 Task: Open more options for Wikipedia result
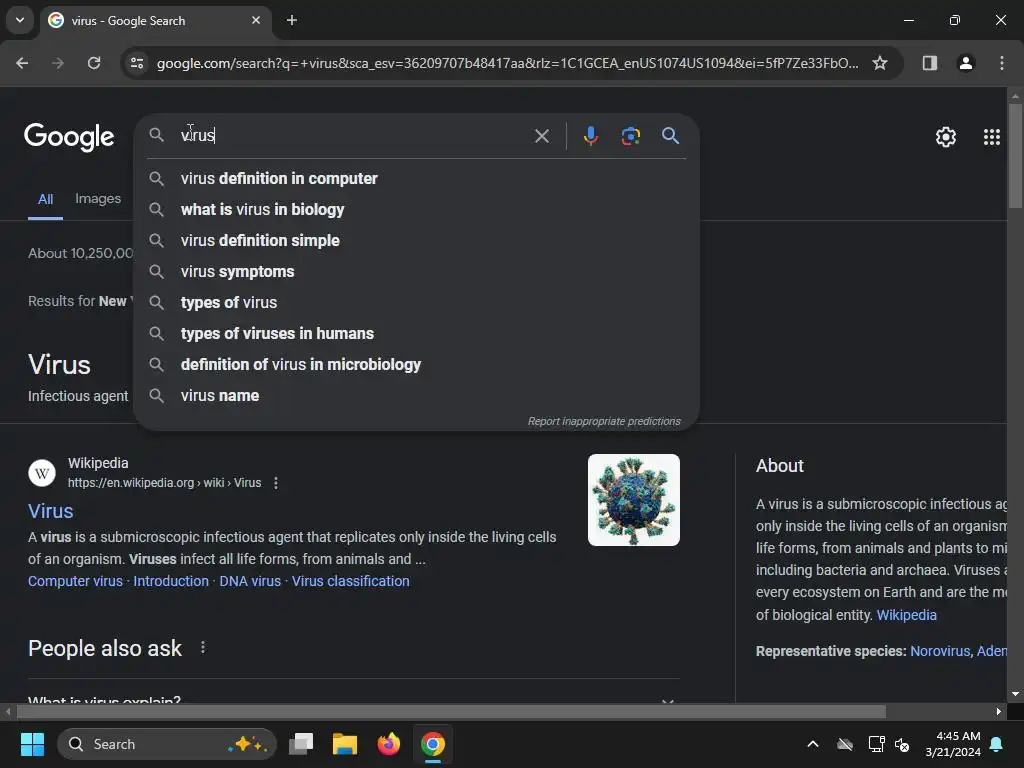tap(276, 483)
